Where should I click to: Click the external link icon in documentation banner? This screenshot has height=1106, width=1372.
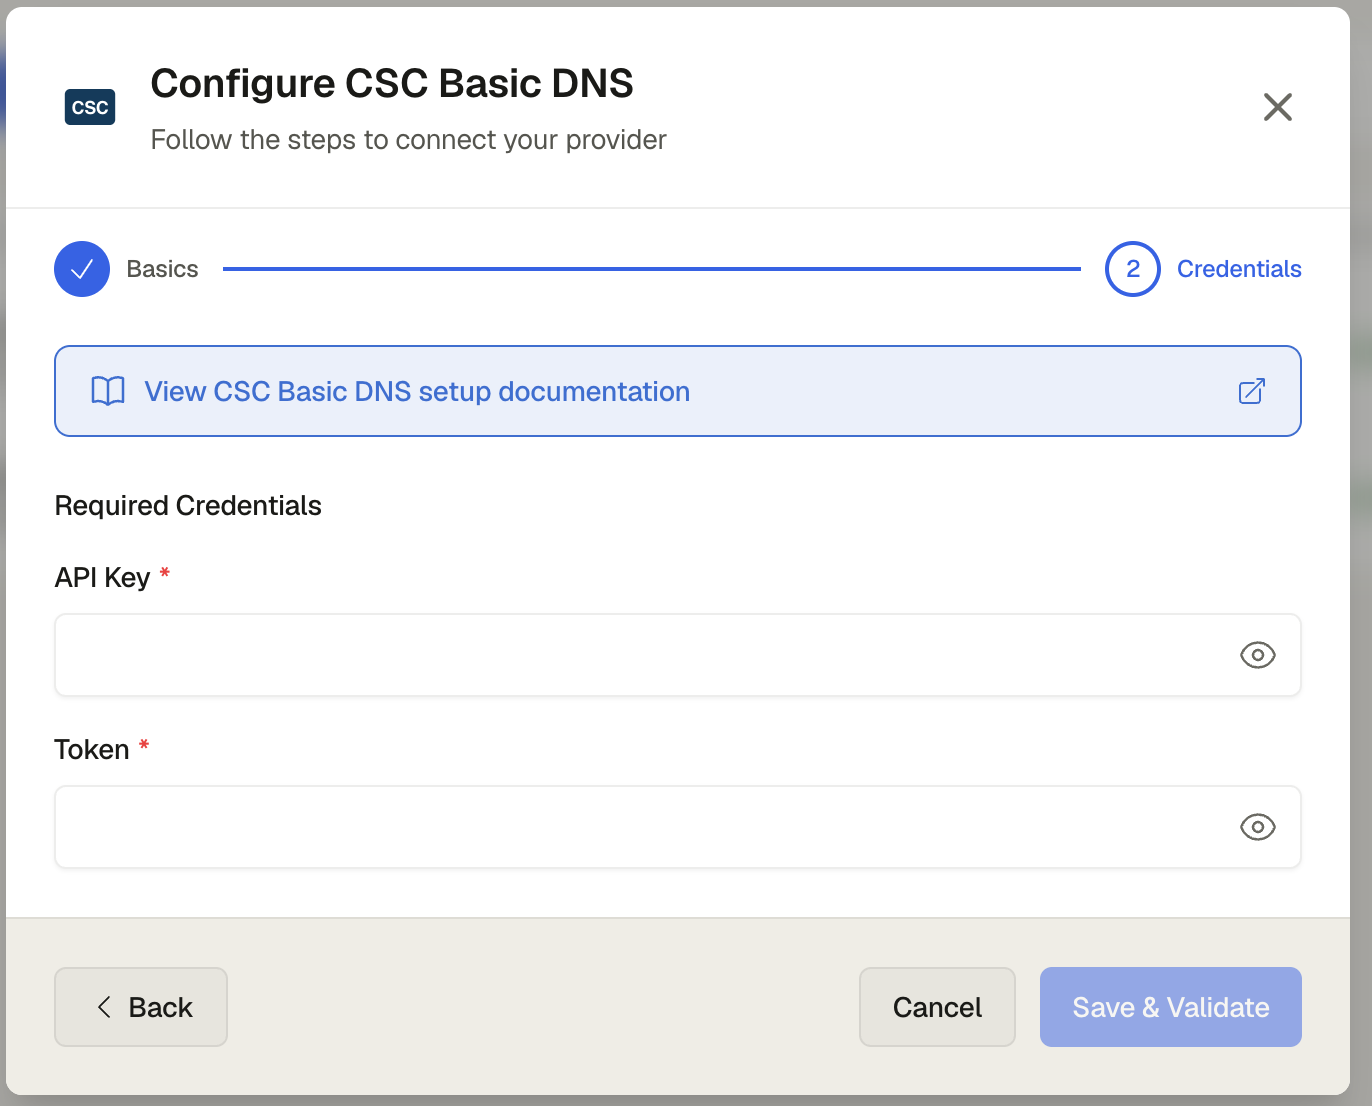[x=1252, y=391]
